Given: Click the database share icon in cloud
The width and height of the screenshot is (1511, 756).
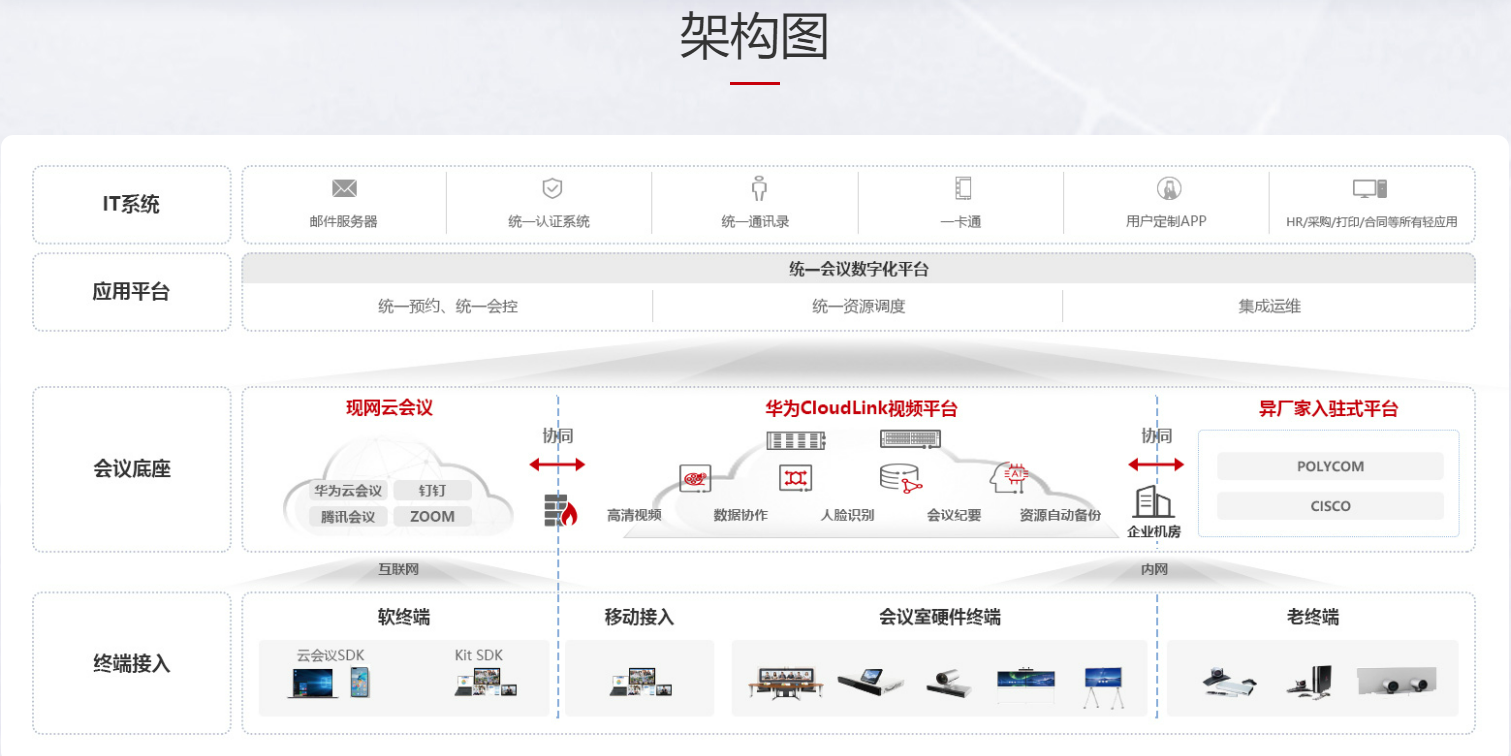Looking at the screenshot, I should click(899, 479).
